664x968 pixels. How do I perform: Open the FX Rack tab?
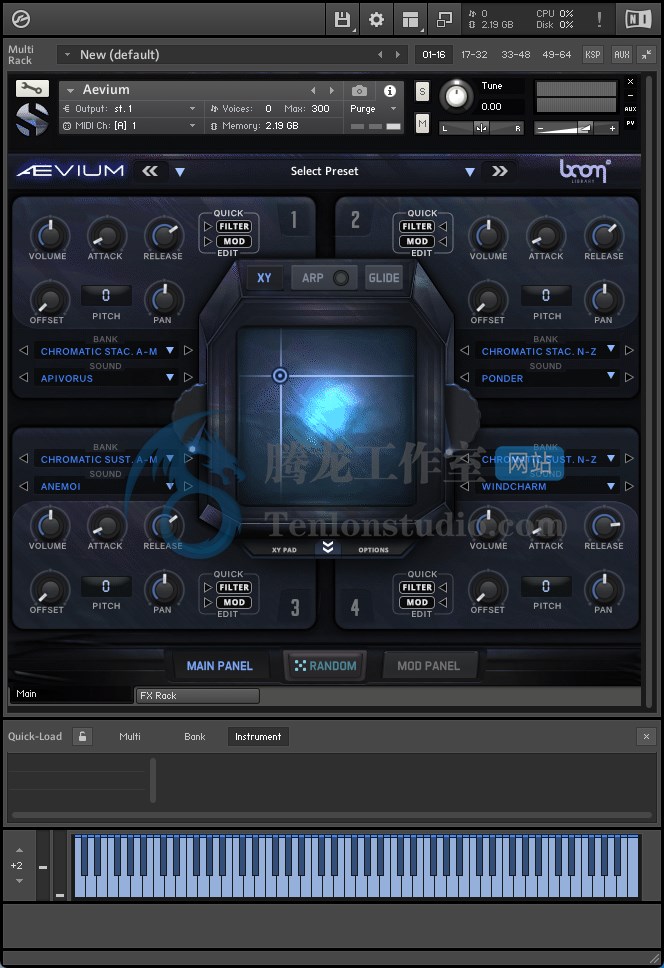(197, 696)
